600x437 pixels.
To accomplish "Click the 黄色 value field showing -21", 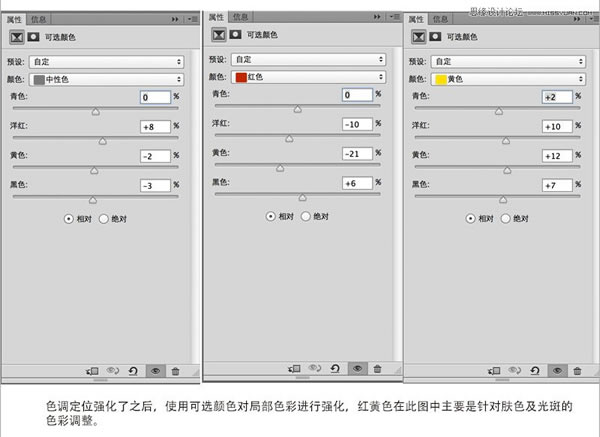I will coord(357,154).
